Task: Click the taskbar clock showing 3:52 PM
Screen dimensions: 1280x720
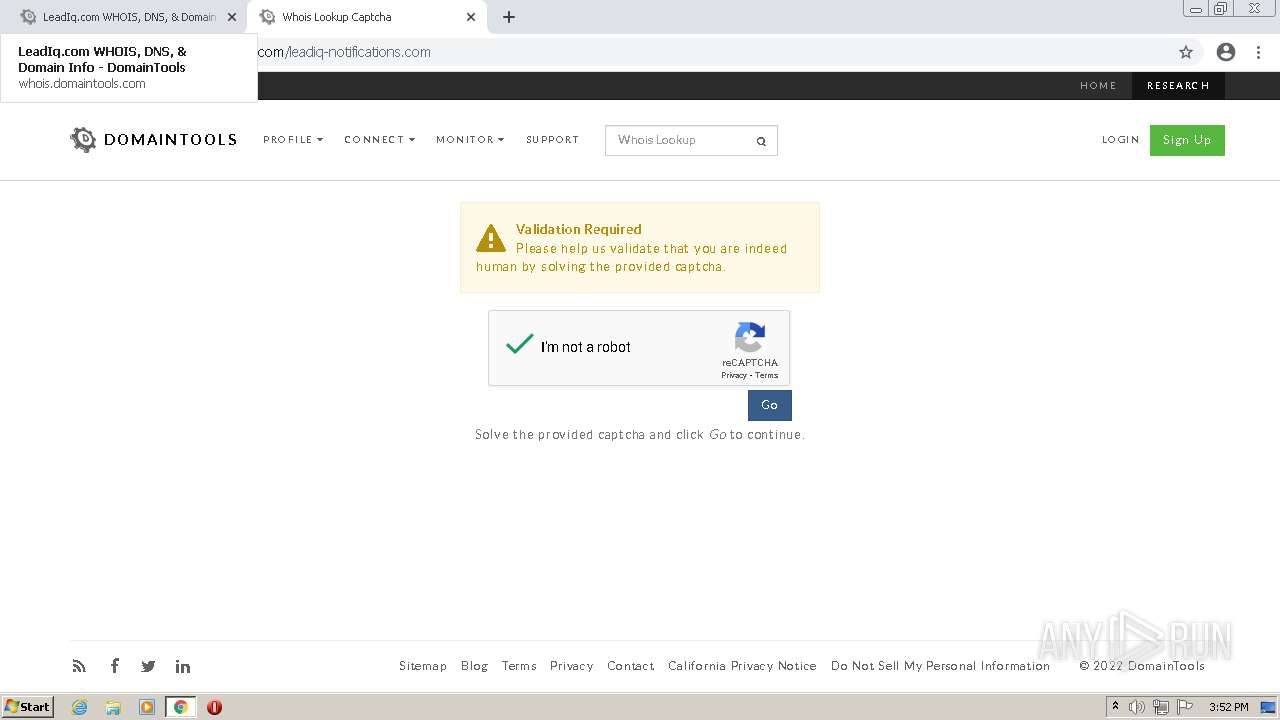Action: click(x=1228, y=707)
